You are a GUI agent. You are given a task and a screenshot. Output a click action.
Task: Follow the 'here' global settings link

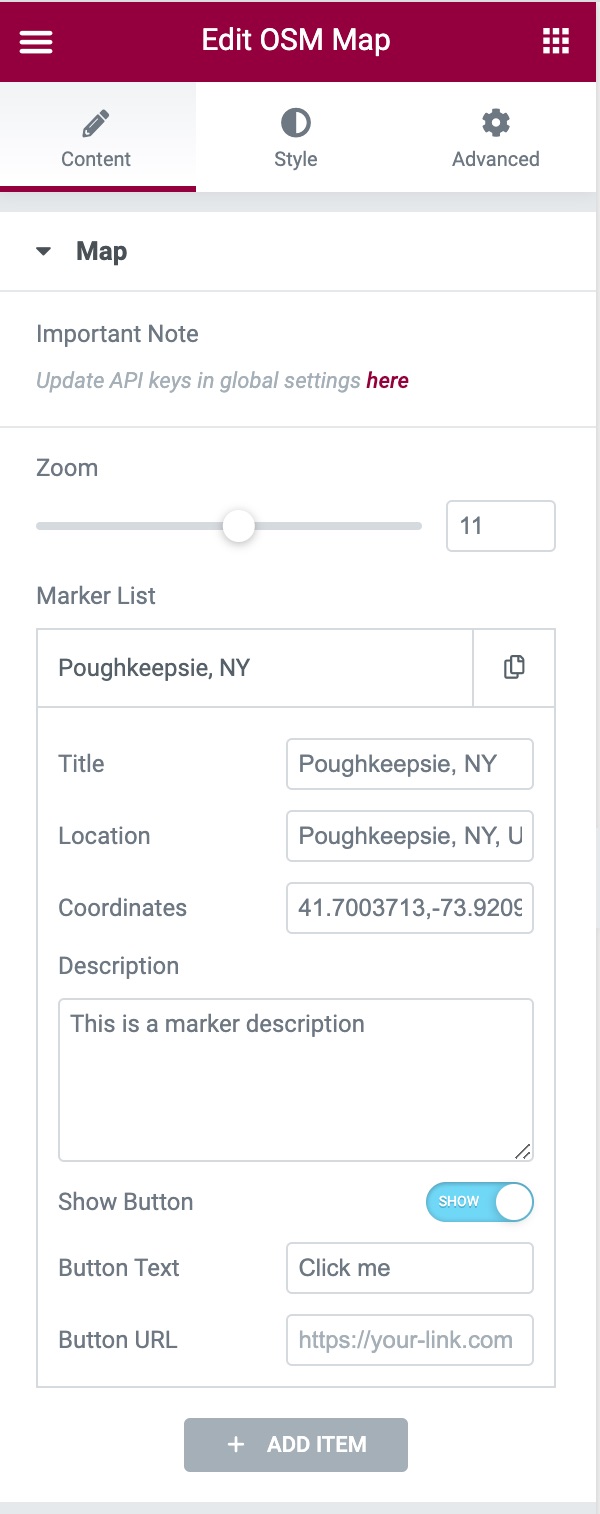387,380
